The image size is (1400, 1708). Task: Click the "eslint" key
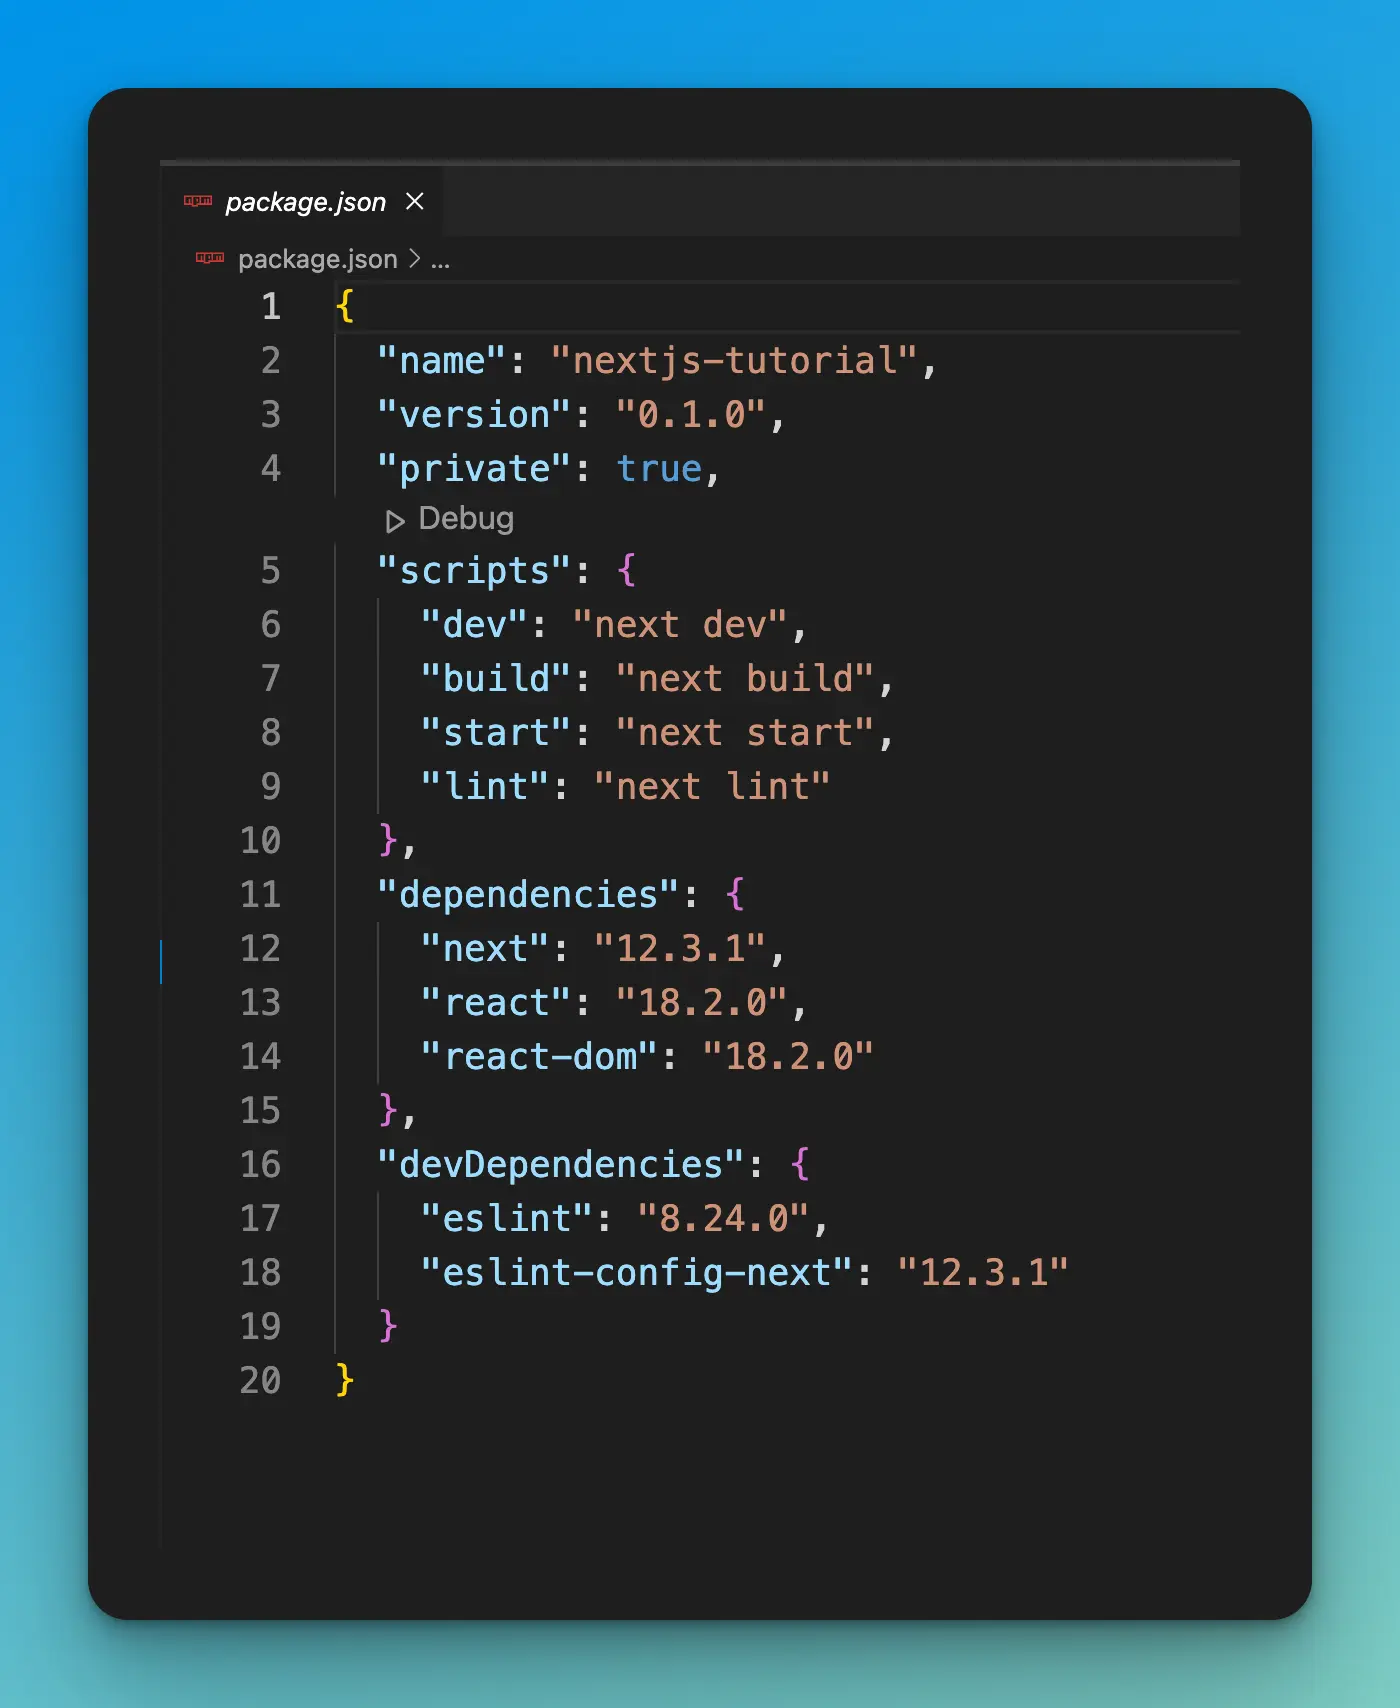click(507, 1219)
